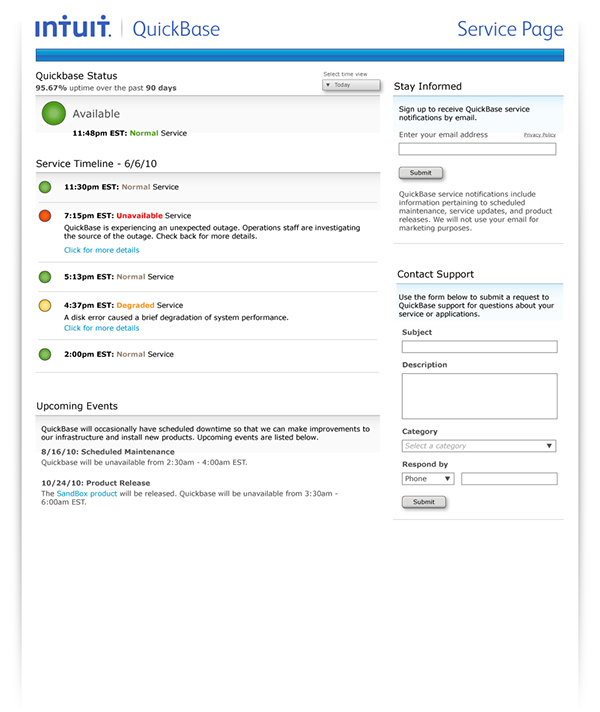
Task: Click the 5:13pm EST: Normal Service entry
Action: click(119, 277)
